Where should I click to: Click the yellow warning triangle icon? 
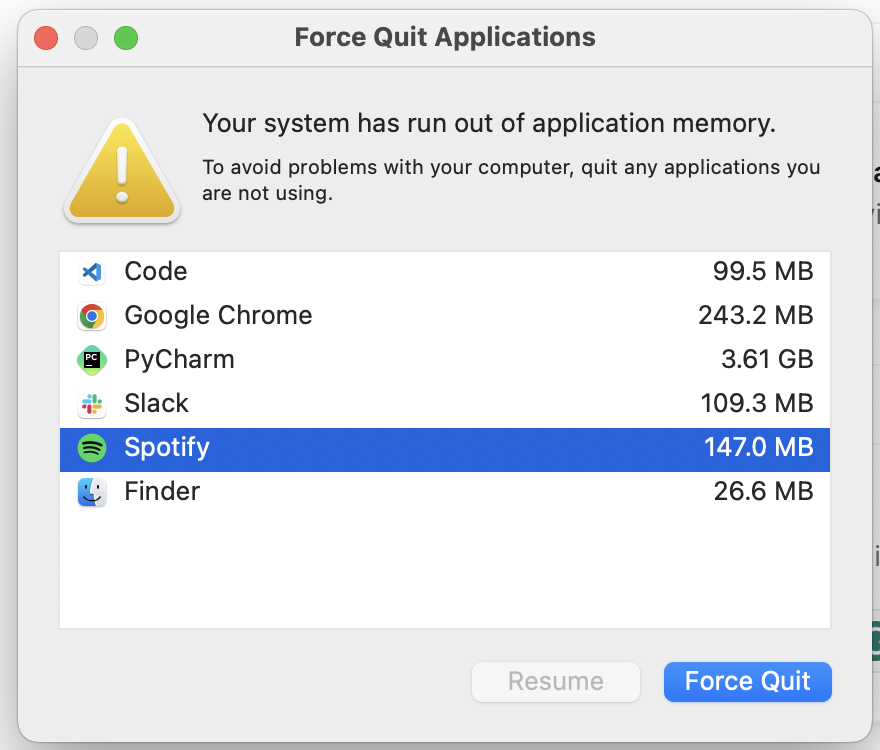point(122,171)
